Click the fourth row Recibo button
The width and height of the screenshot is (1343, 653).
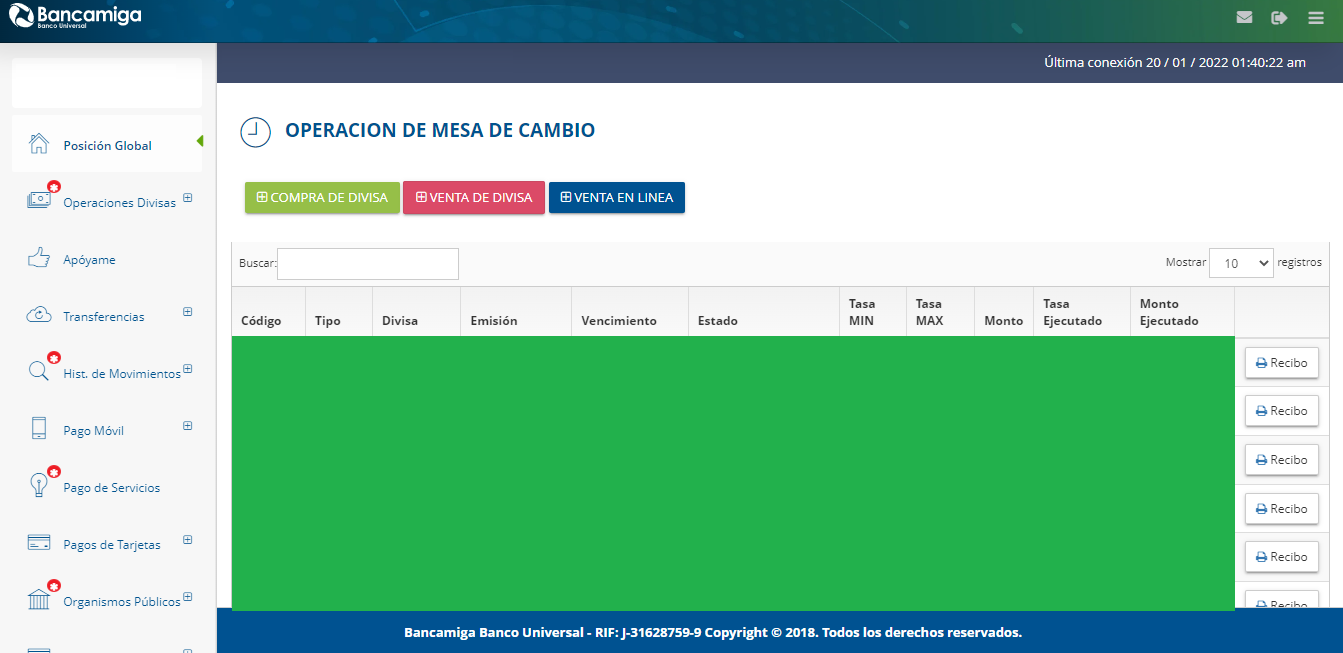point(1282,509)
